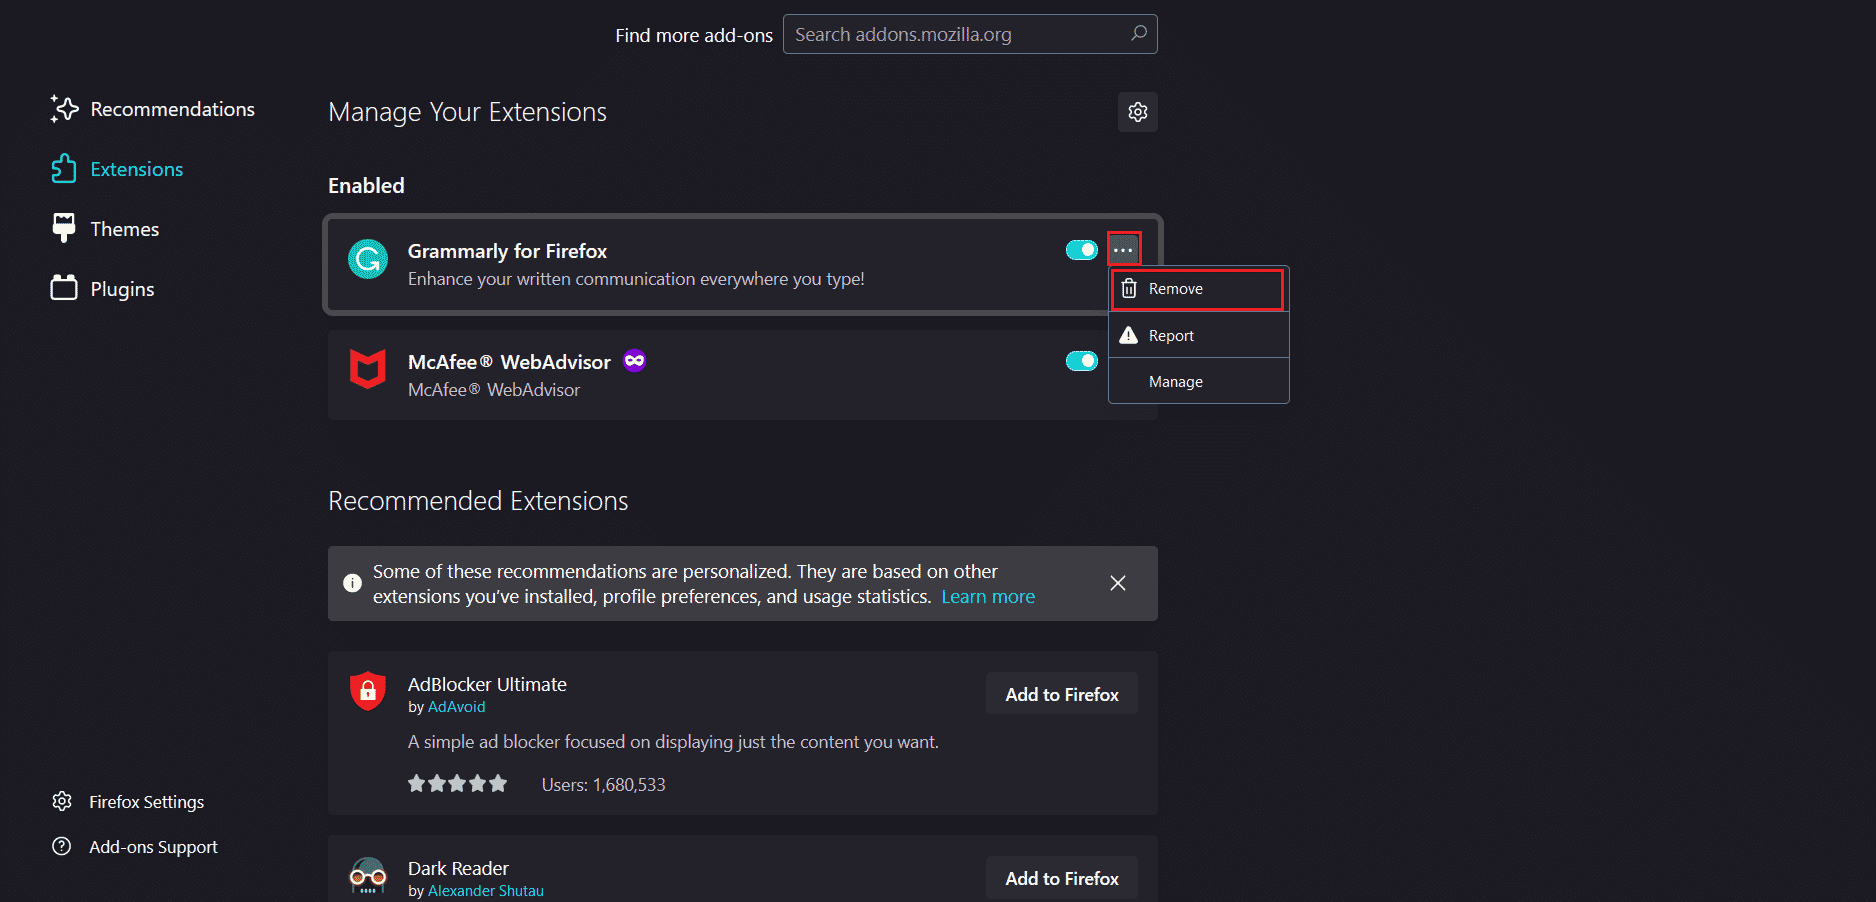Click the Themes paintbrush icon
The image size is (1876, 902).
[64, 228]
